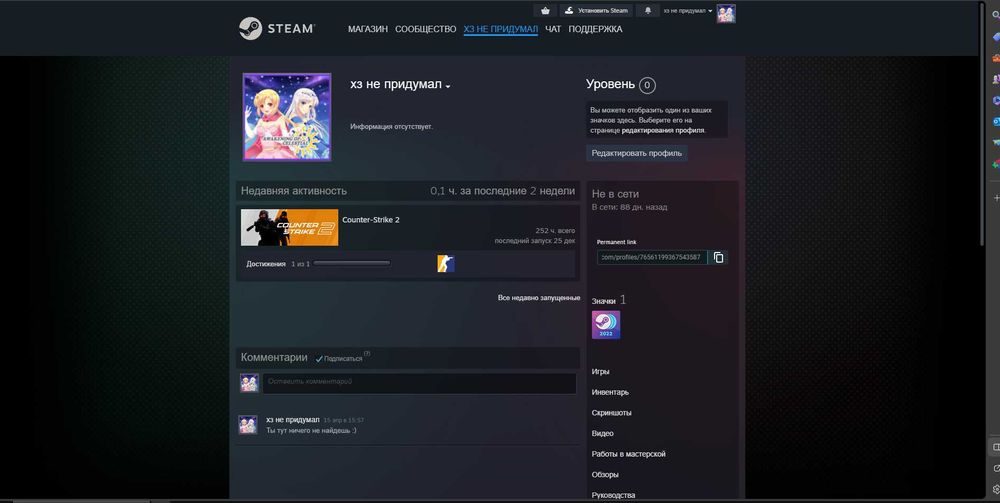Image resolution: width=1000 pixels, height=503 pixels.
Task: Click the level 0 badge circle
Action: pos(647,85)
